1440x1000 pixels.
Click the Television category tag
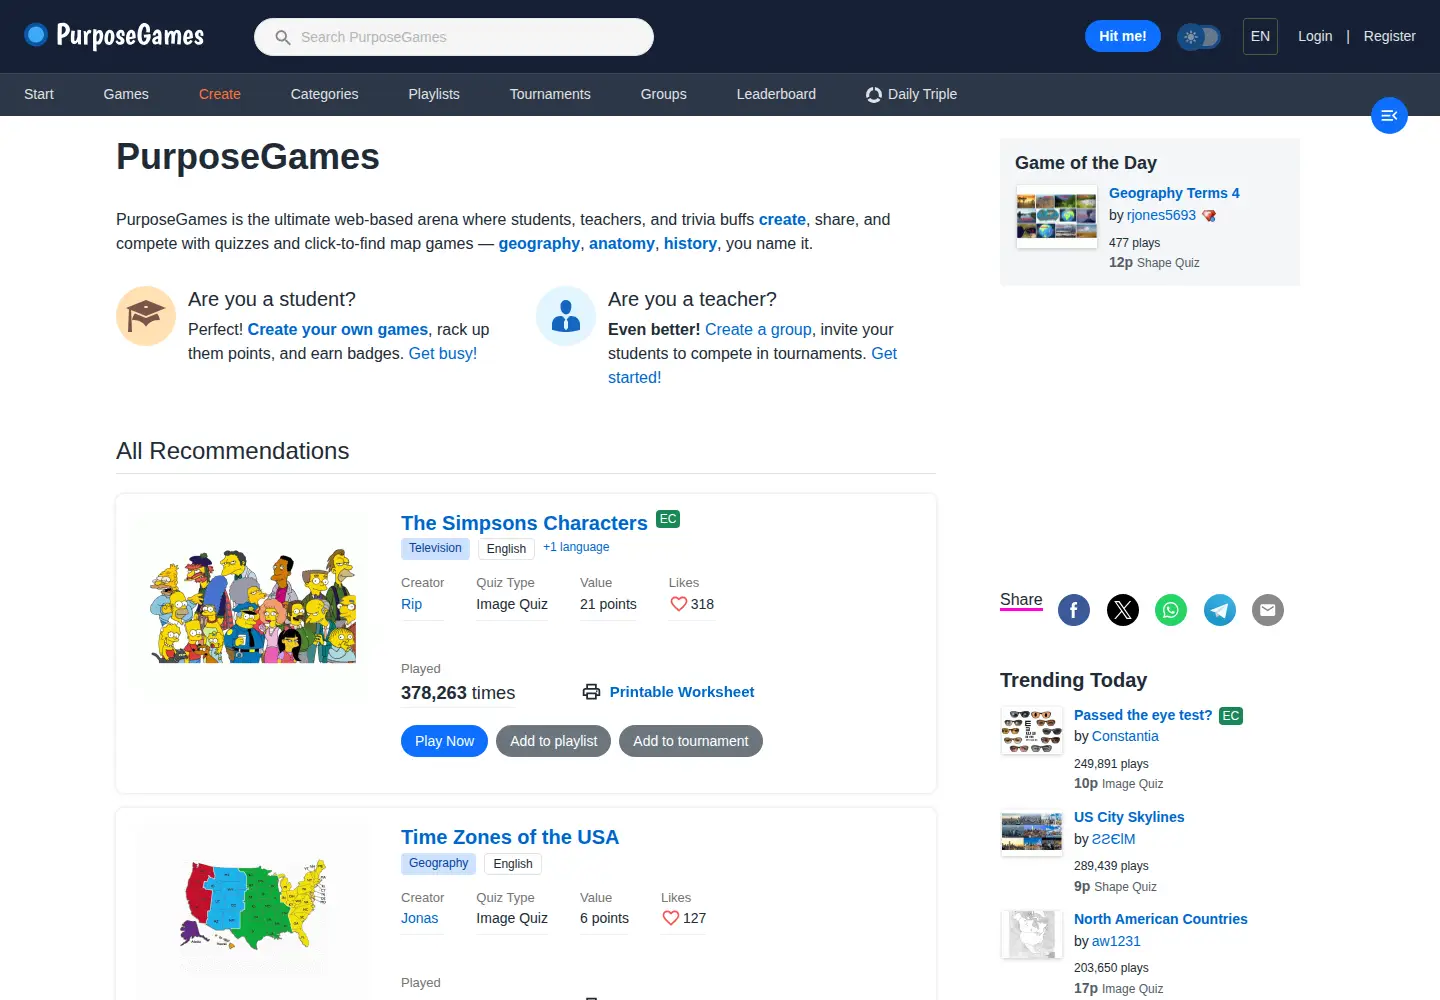(435, 548)
